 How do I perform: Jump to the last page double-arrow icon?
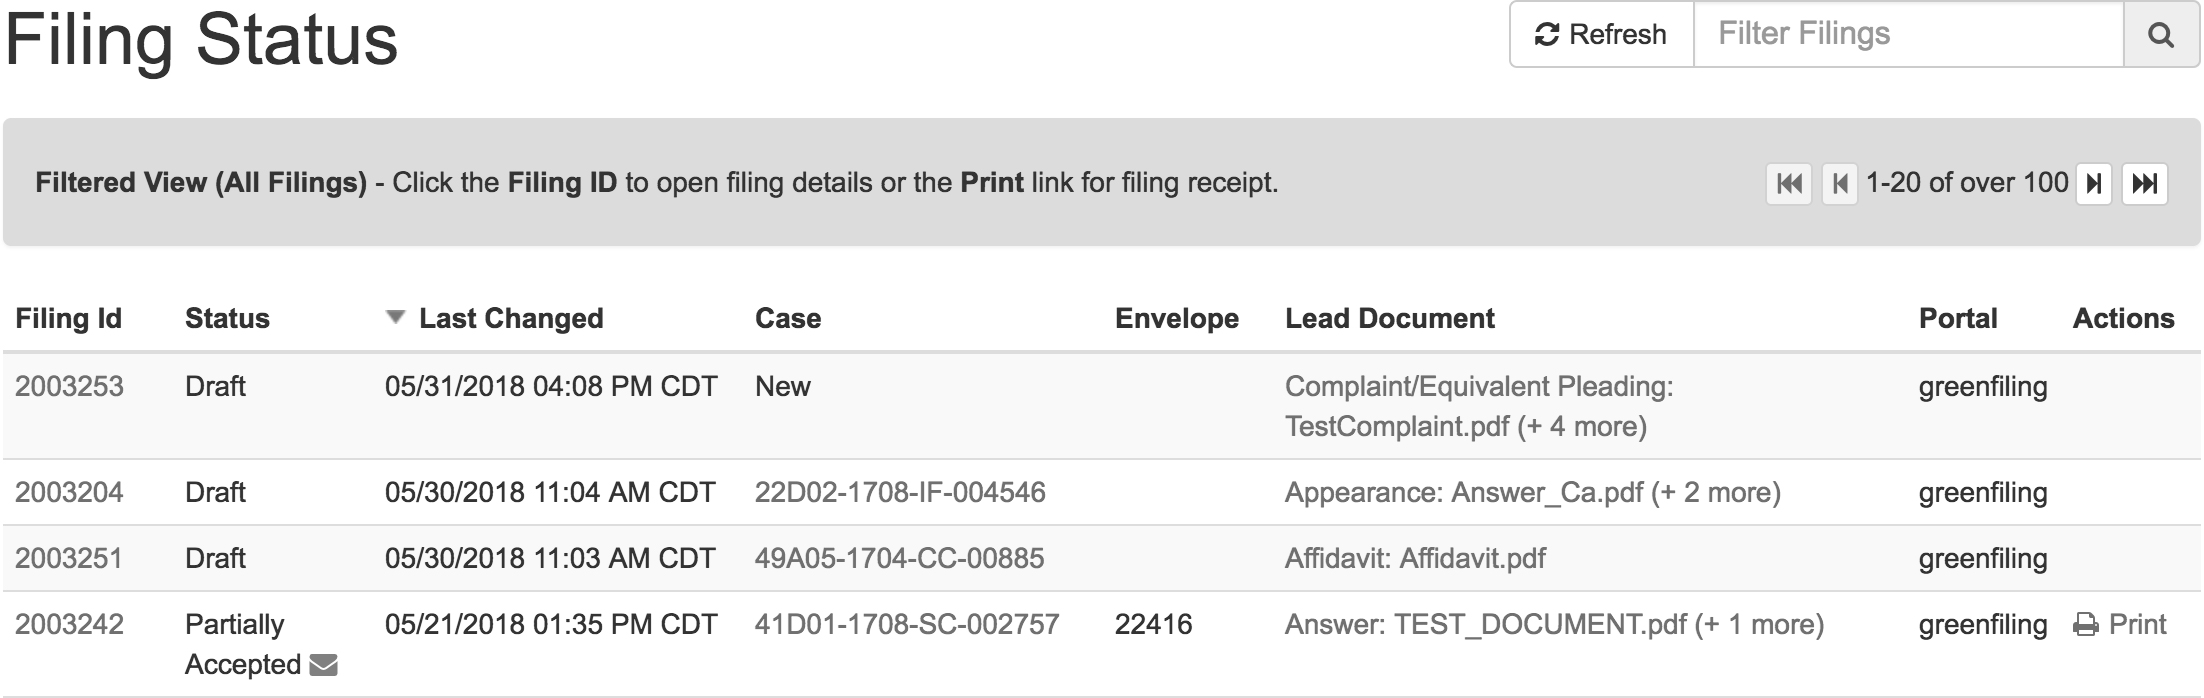click(x=2145, y=183)
